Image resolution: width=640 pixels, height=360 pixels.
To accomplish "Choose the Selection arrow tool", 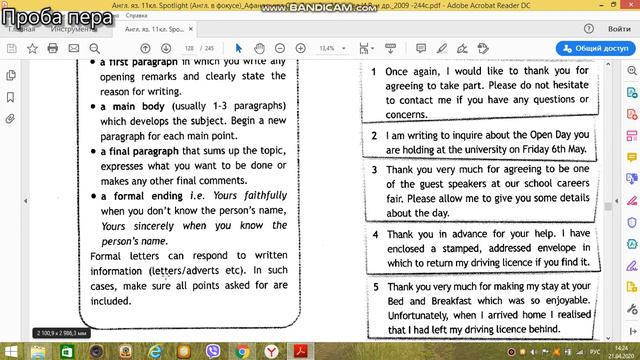I will (239, 49).
